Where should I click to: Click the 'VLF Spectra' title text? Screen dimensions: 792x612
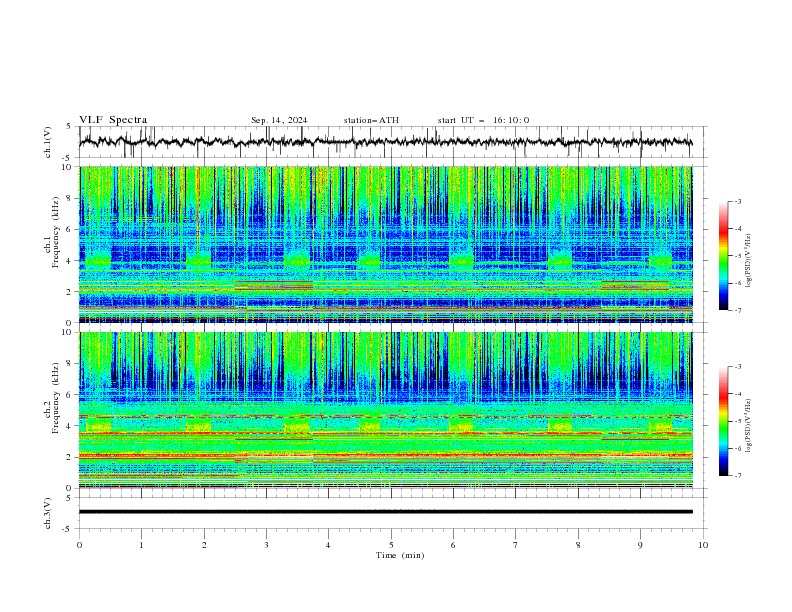pyautogui.click(x=113, y=120)
